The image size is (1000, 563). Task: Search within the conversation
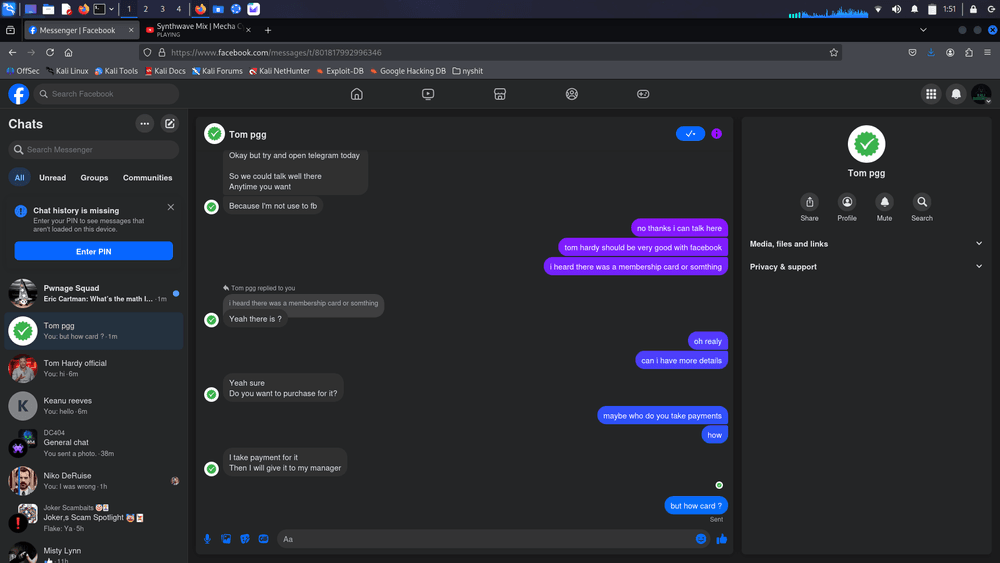[922, 208]
